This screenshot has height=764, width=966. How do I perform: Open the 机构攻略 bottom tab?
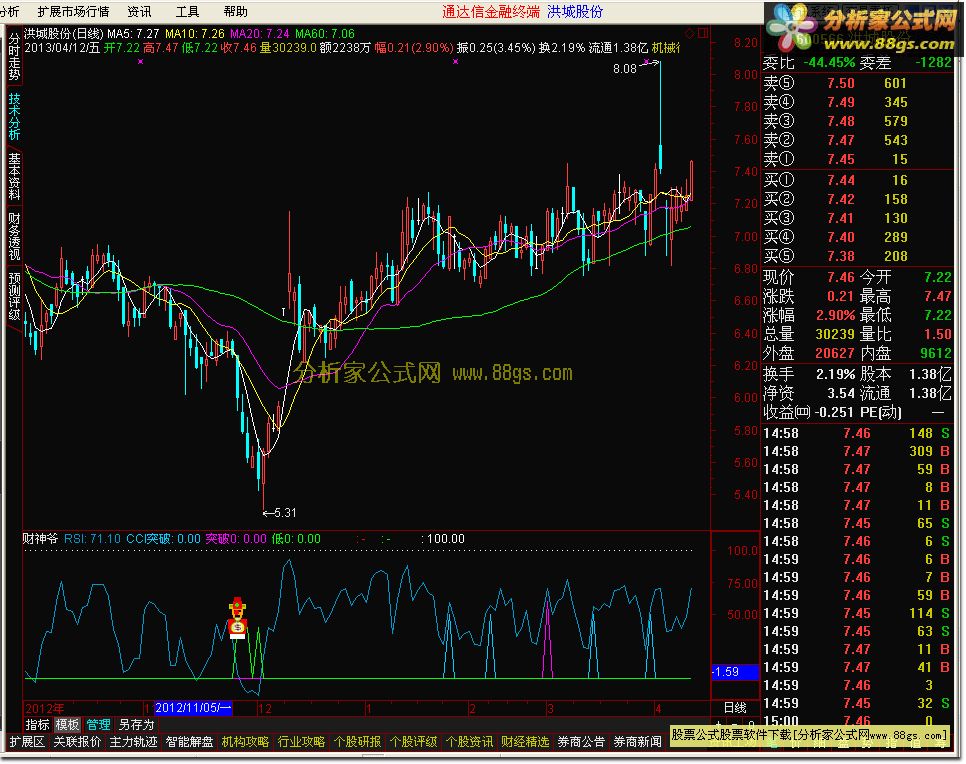(x=245, y=742)
